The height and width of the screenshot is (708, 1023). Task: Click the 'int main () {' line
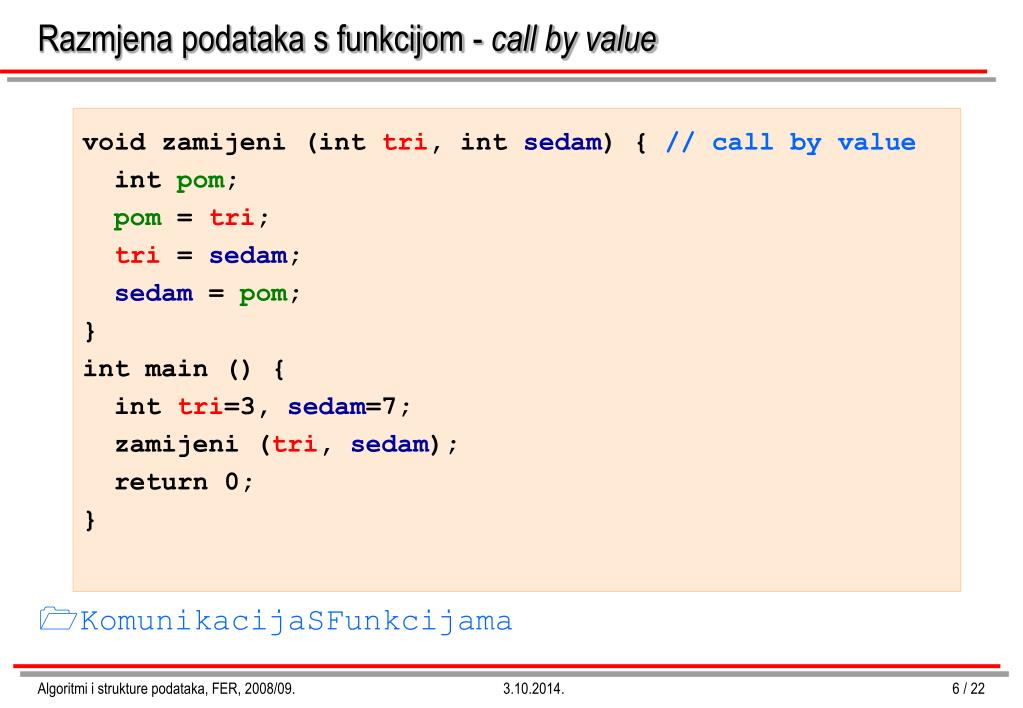point(184,369)
